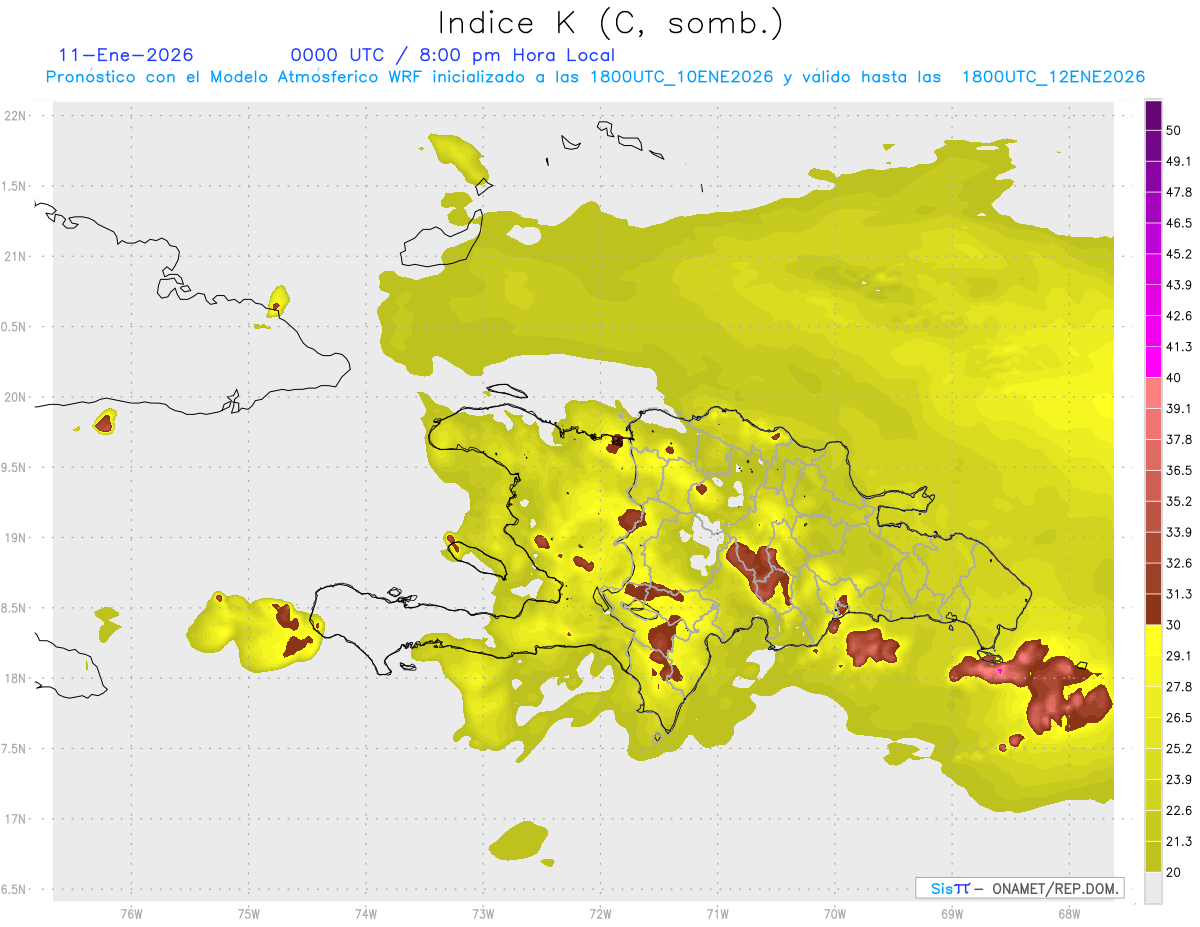Viewport: 1200px width, 927px height.
Task: Click the 'Indice K (C, somb.)' chart title
Action: coord(611,23)
